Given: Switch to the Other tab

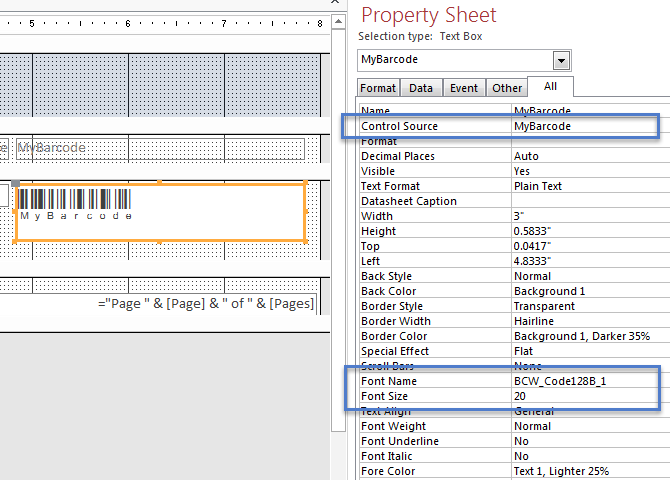Looking at the screenshot, I should (x=507, y=88).
